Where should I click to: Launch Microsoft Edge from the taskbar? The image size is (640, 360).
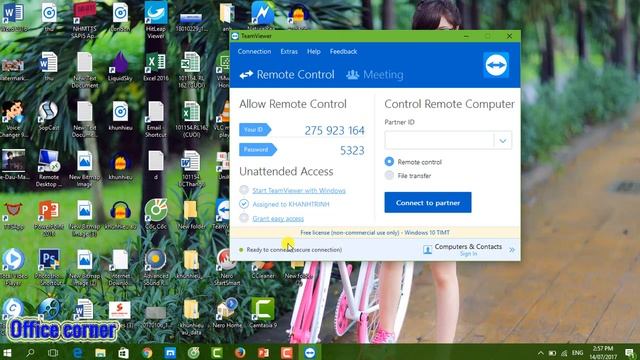tap(78, 353)
